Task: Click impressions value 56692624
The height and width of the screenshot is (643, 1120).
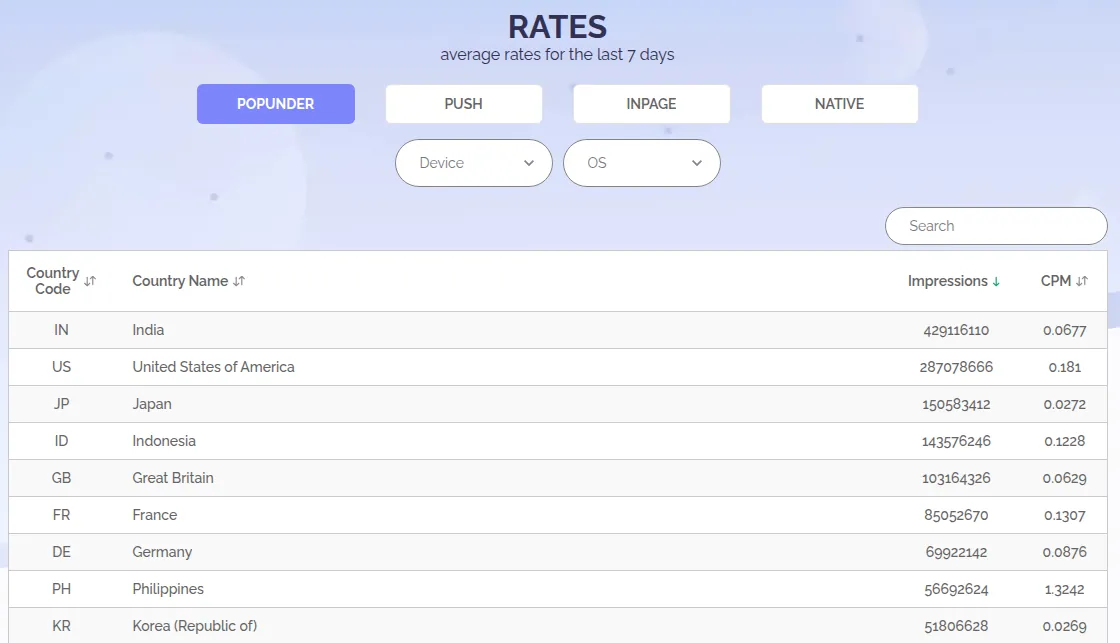Action: (x=956, y=589)
